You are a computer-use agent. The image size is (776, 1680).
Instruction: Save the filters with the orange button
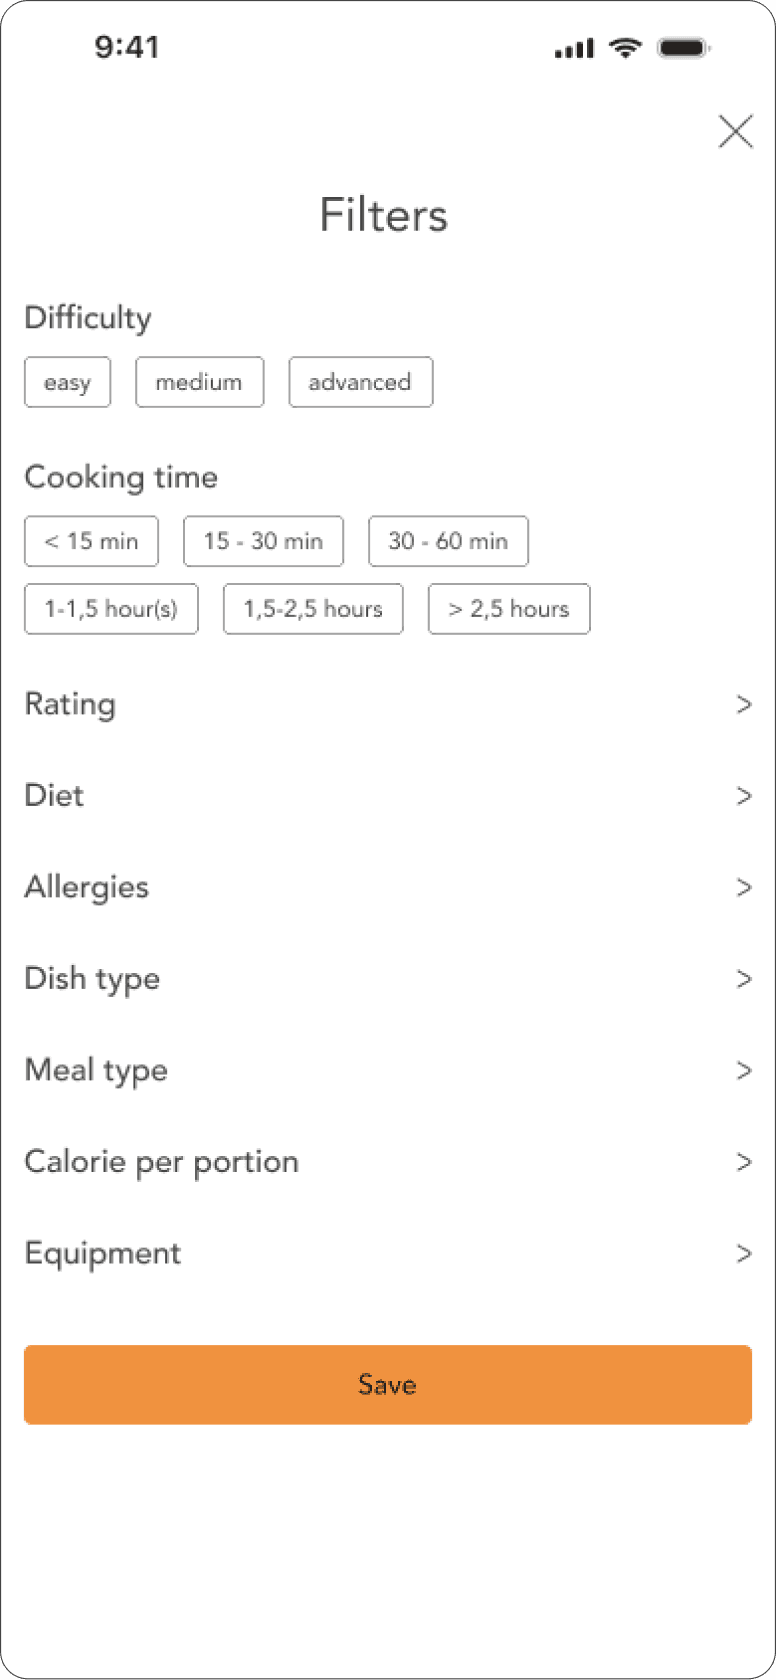(x=388, y=1385)
